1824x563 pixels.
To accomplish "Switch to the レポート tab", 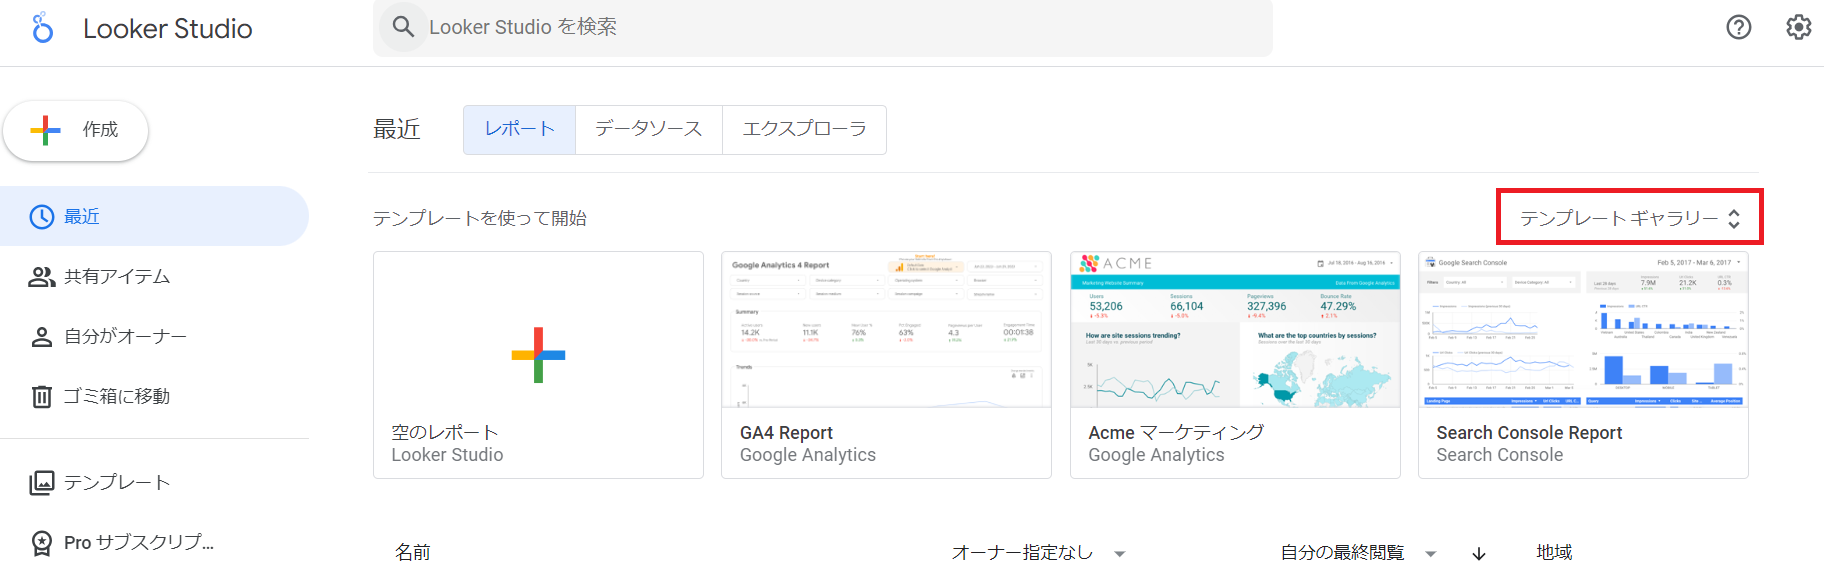I will click(x=519, y=130).
